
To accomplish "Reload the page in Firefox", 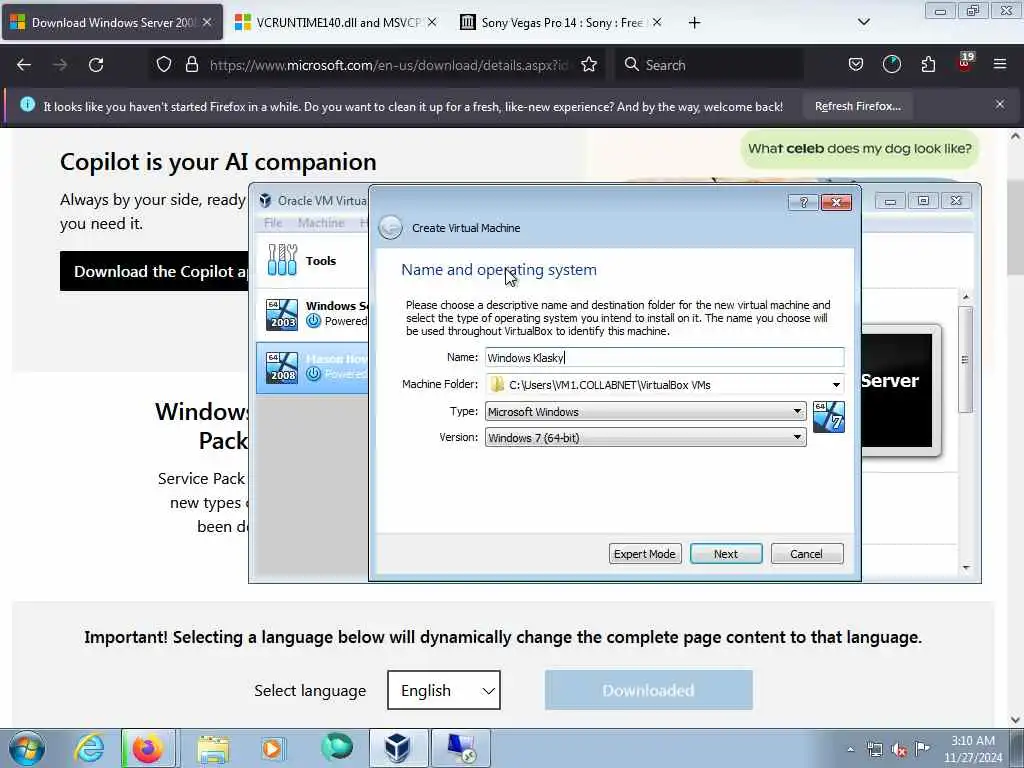I will (x=96, y=65).
